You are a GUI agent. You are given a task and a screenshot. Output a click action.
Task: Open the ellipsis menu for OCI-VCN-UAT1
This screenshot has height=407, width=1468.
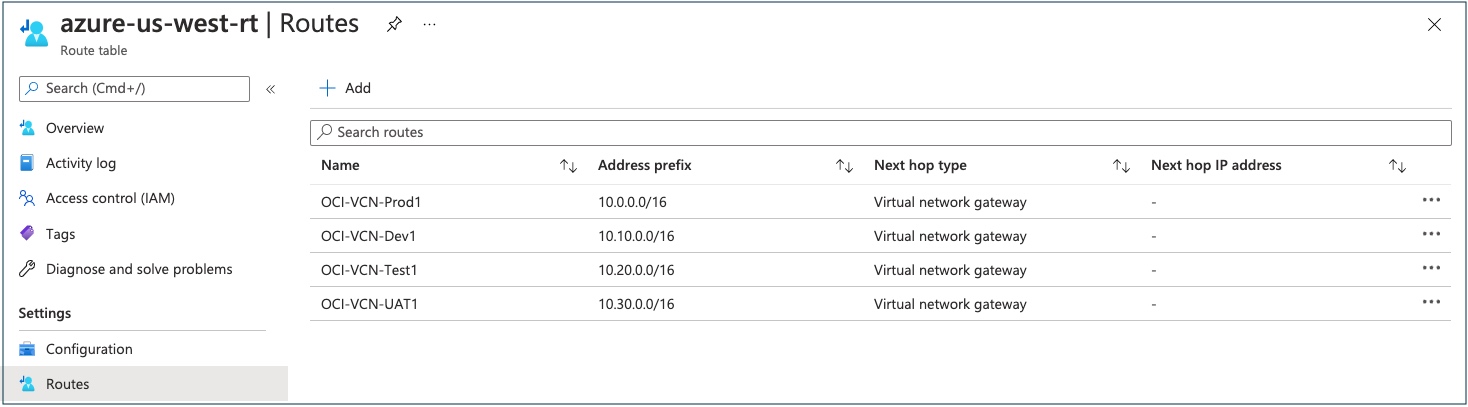tap(1431, 302)
